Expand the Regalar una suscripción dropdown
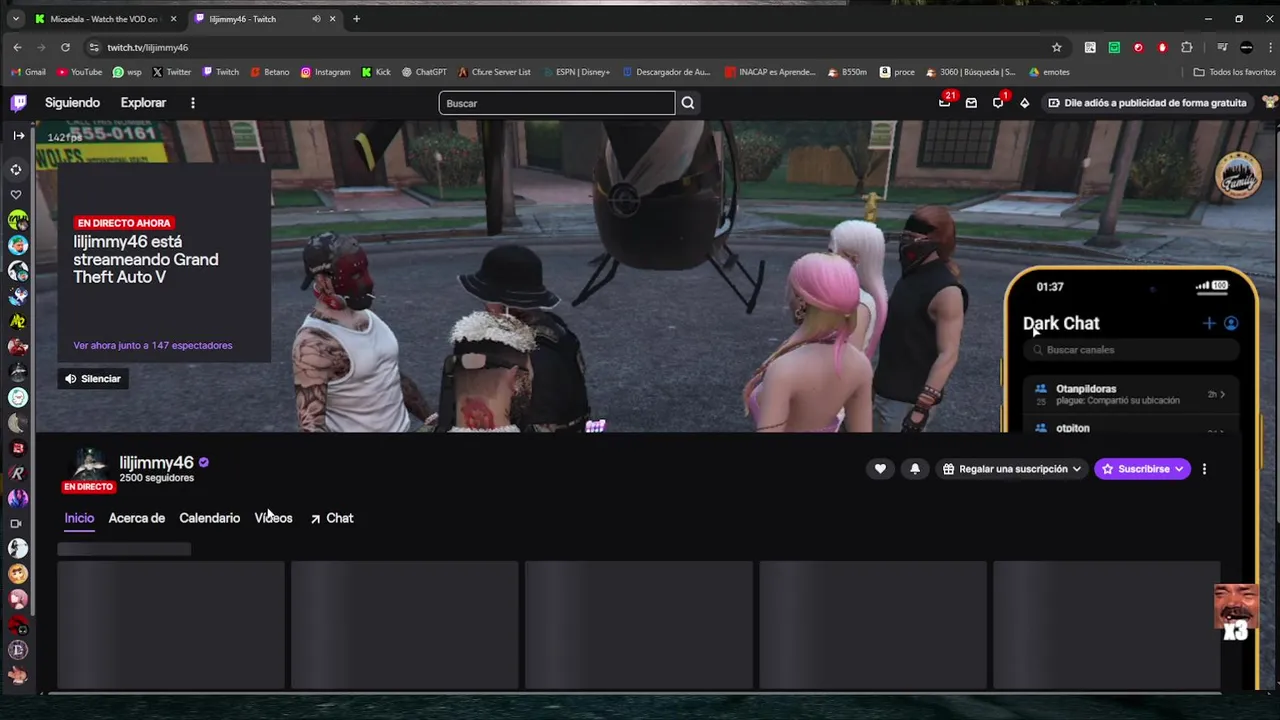Screen dimensions: 1280x720 (x=1012, y=469)
